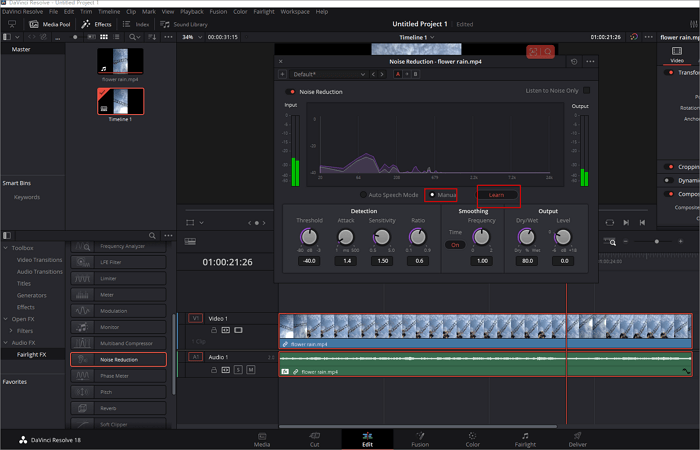Open Noise Reduction window options menu

[x=590, y=62]
